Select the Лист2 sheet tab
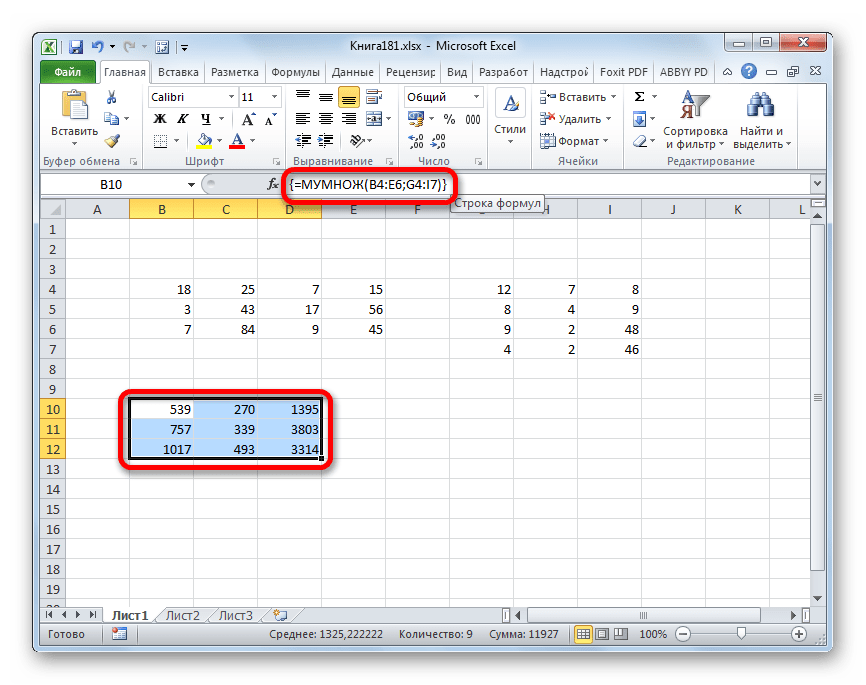 [182, 615]
